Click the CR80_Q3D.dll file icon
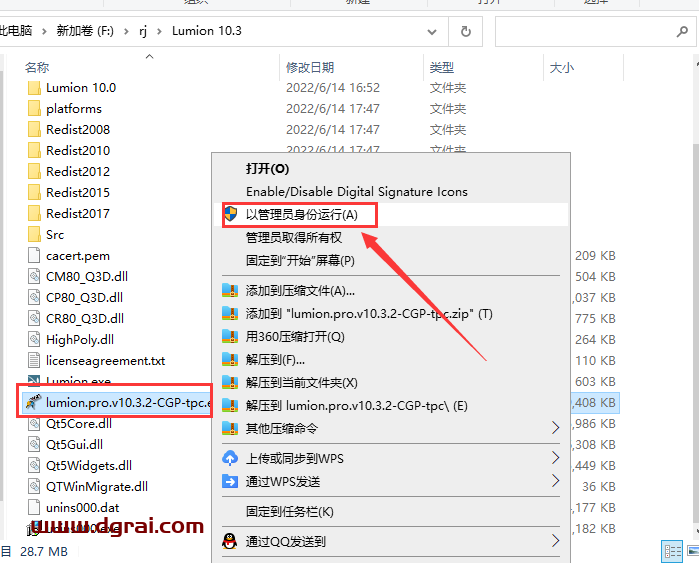 pos(34,318)
